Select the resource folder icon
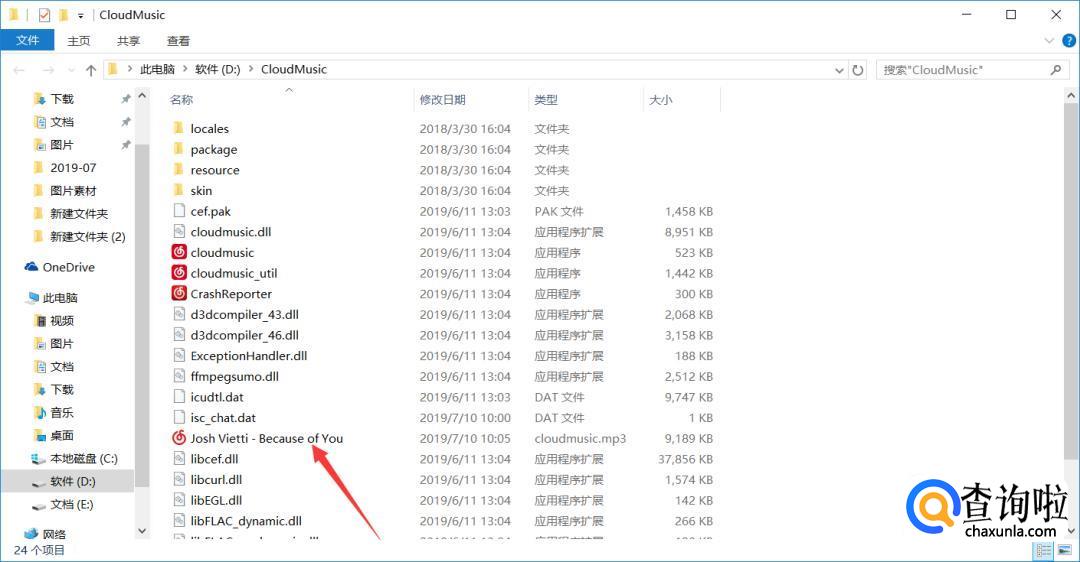Image resolution: width=1080 pixels, height=562 pixels. click(x=178, y=169)
